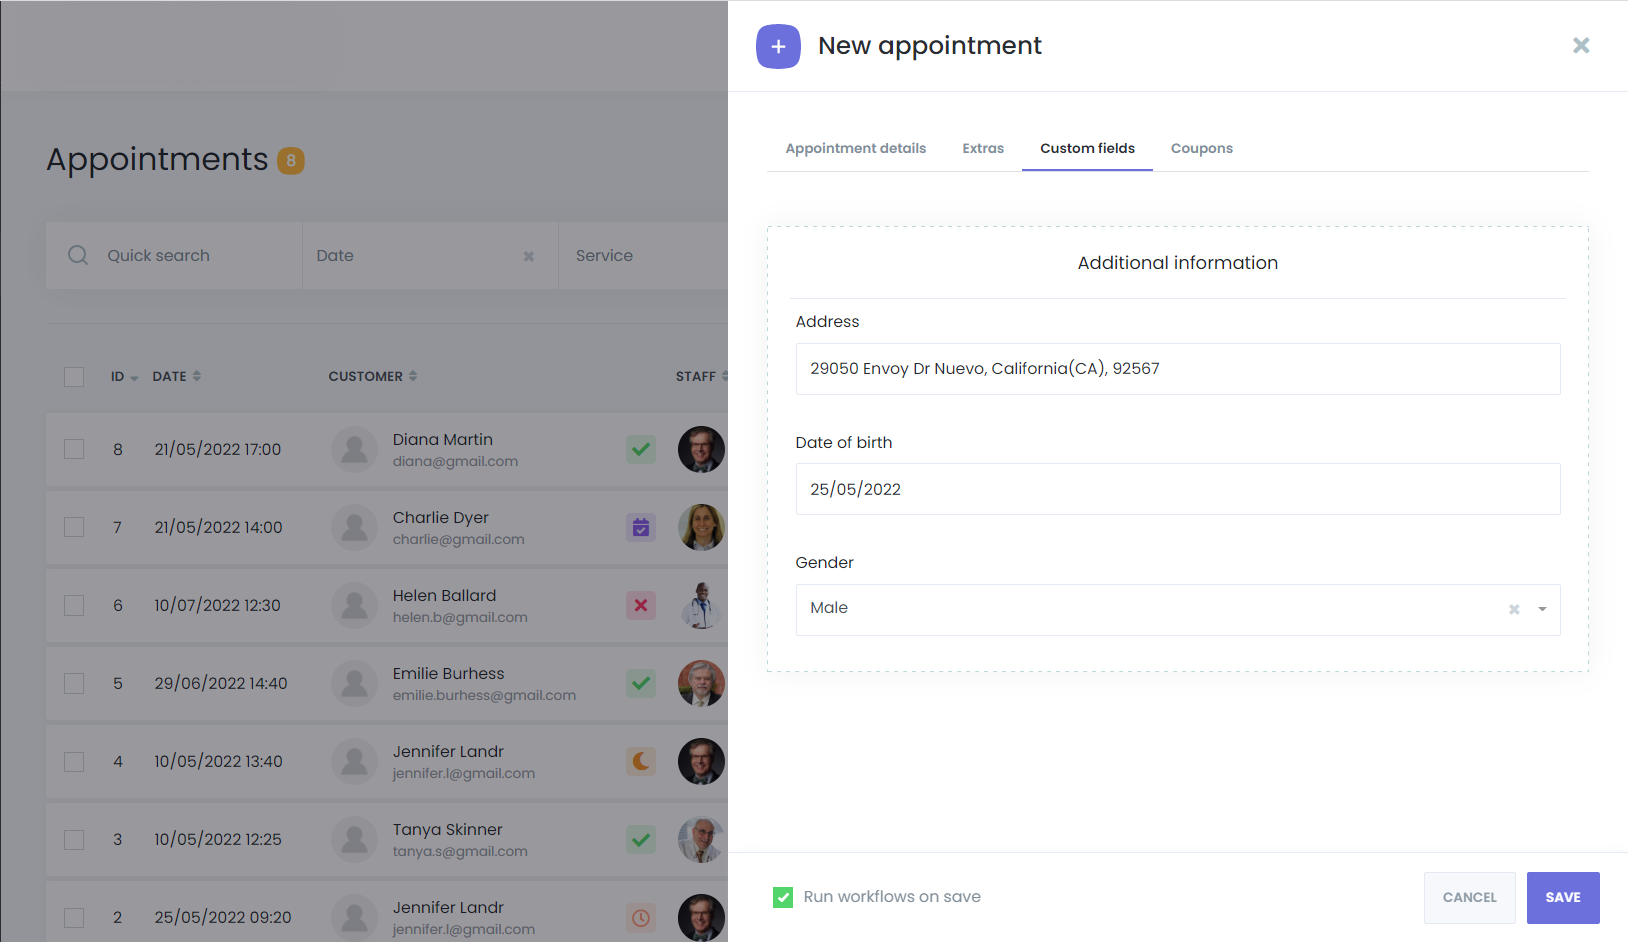Click the moon status icon on Jennifer Landr's row
The width and height of the screenshot is (1628, 942).
pyautogui.click(x=641, y=761)
